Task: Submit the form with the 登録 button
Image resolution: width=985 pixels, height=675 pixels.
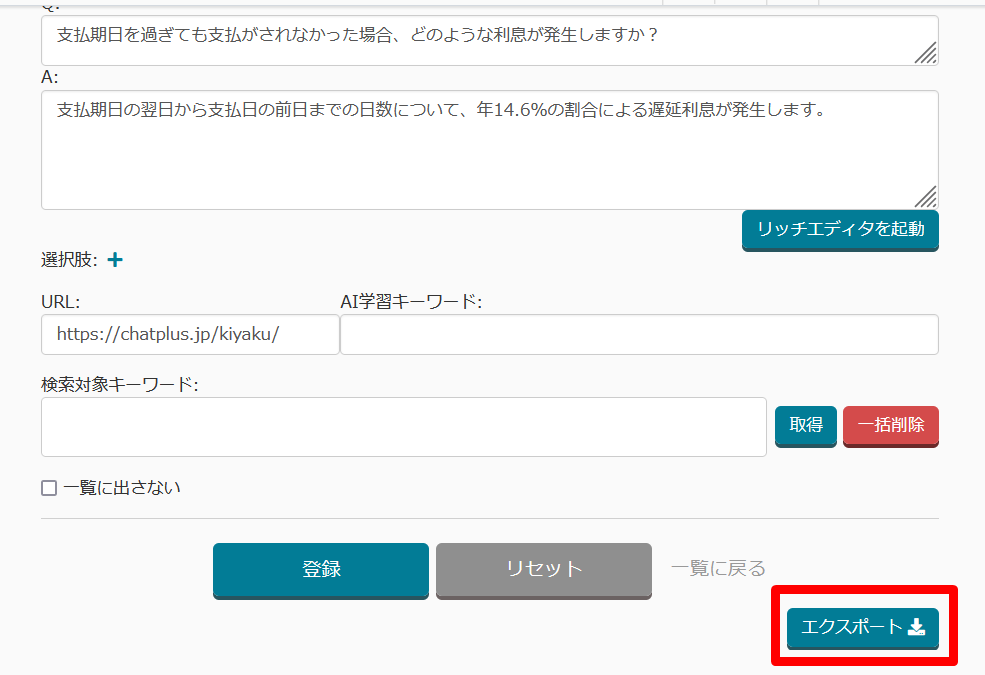Action: 321,569
